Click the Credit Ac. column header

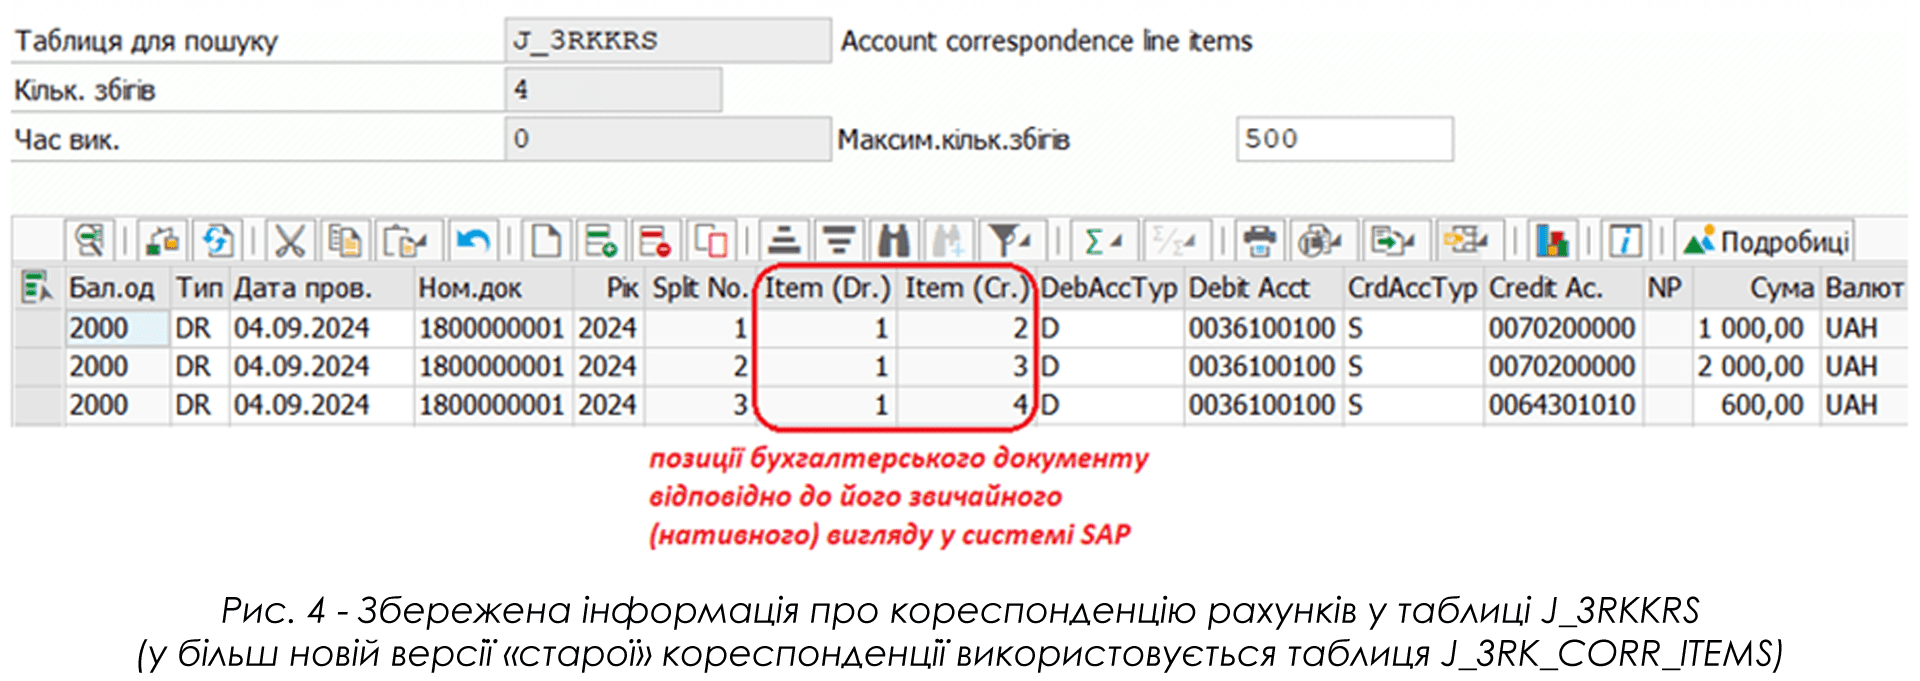click(1563, 288)
